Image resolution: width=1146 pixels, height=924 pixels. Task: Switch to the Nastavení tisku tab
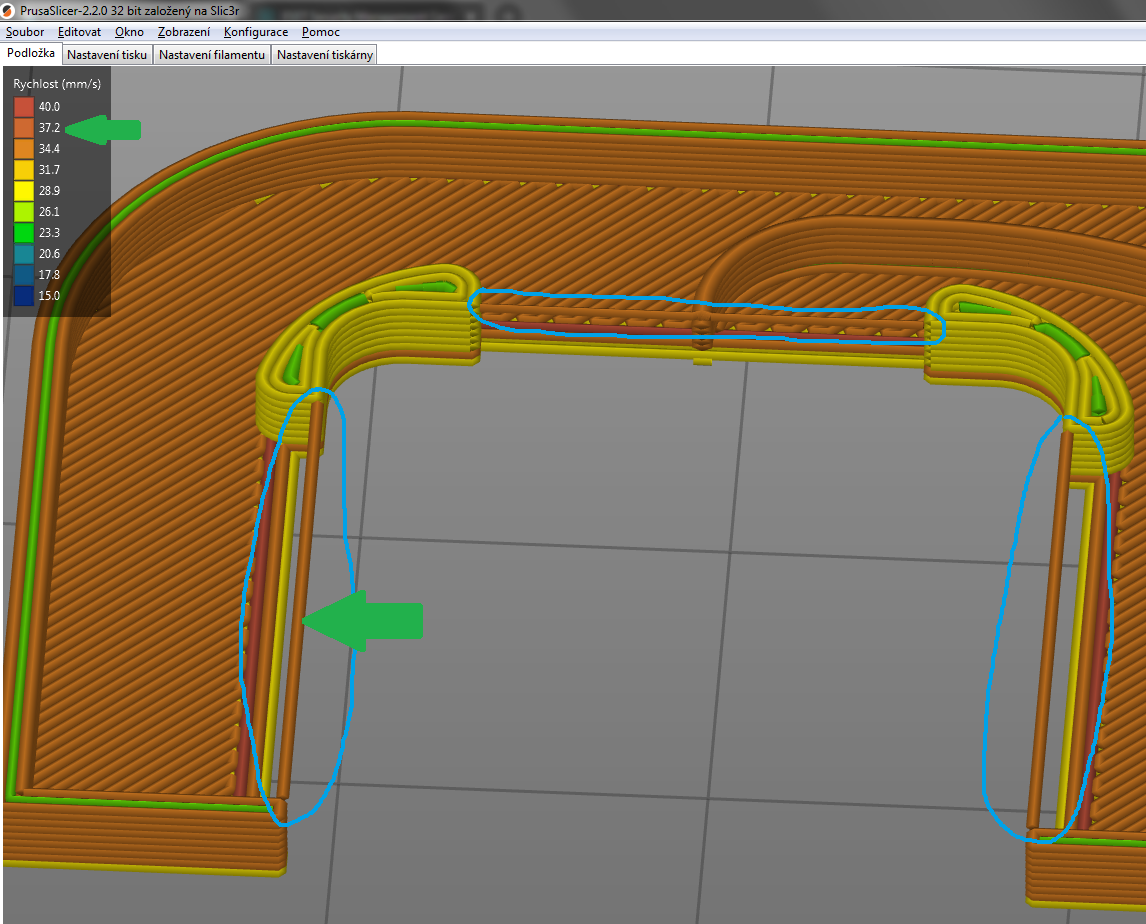(x=107, y=55)
